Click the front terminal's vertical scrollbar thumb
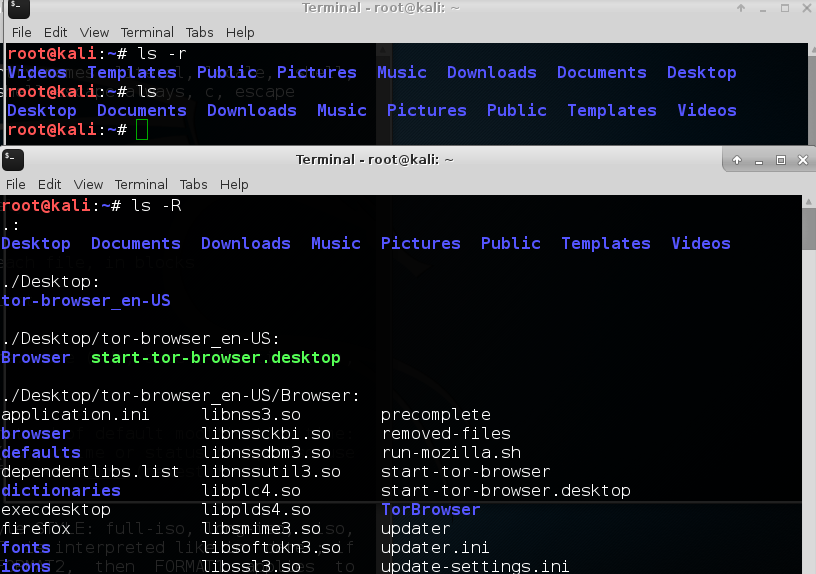Screen dimensions: 816x574 809,229
